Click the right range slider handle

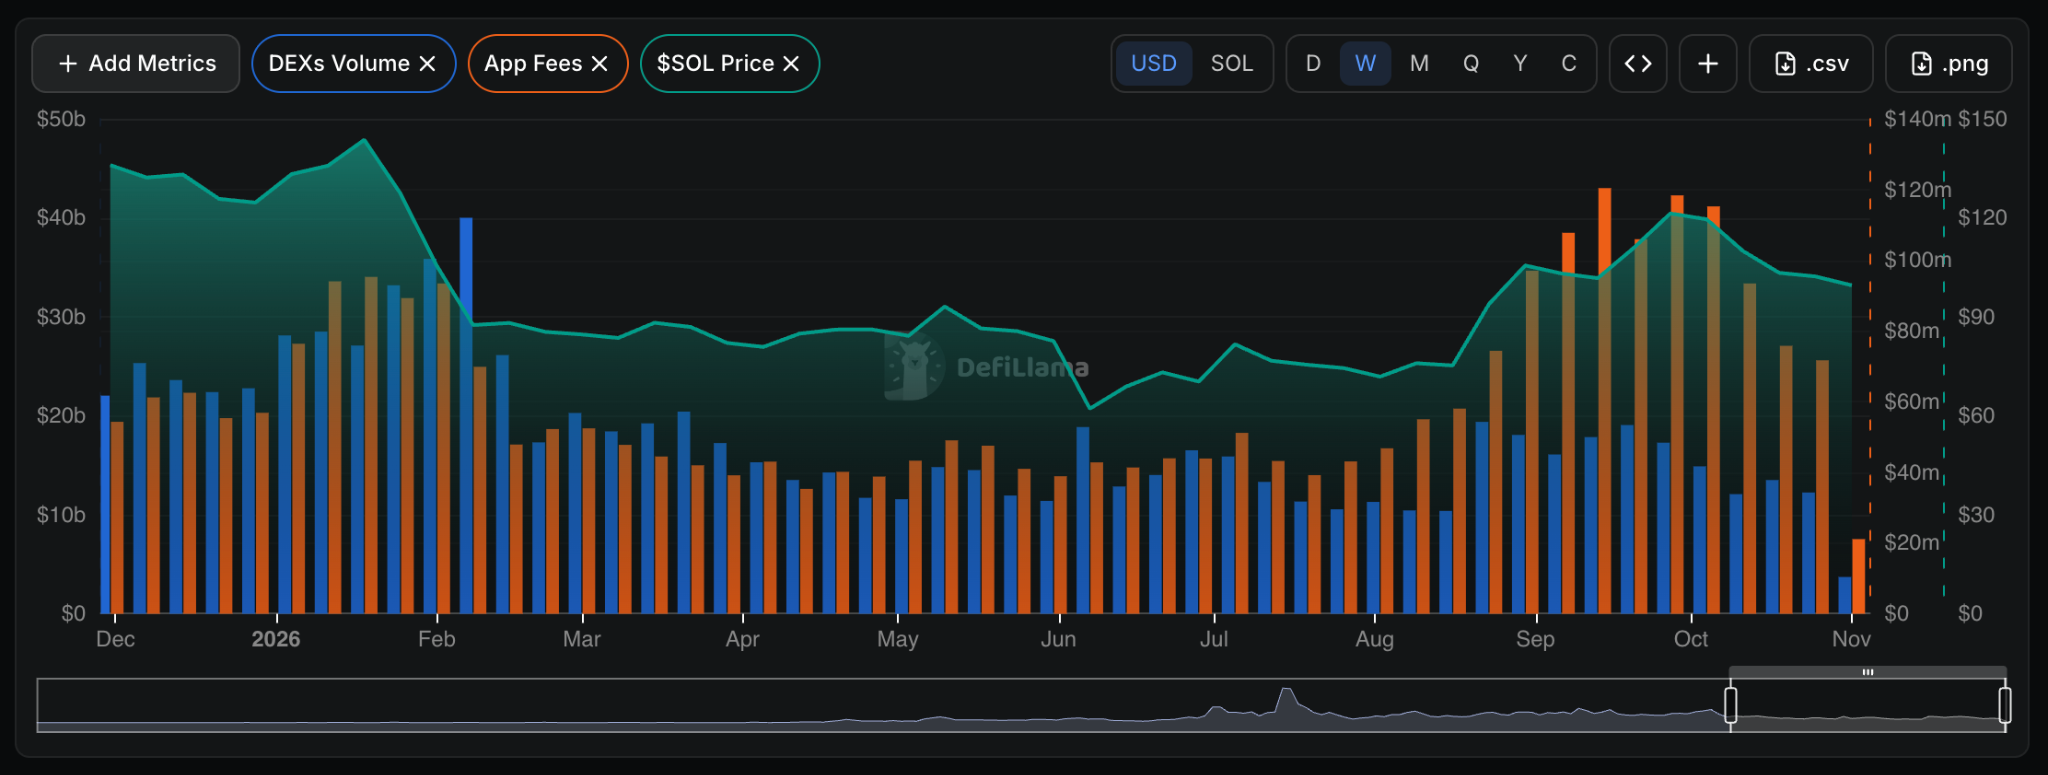[x=2005, y=705]
